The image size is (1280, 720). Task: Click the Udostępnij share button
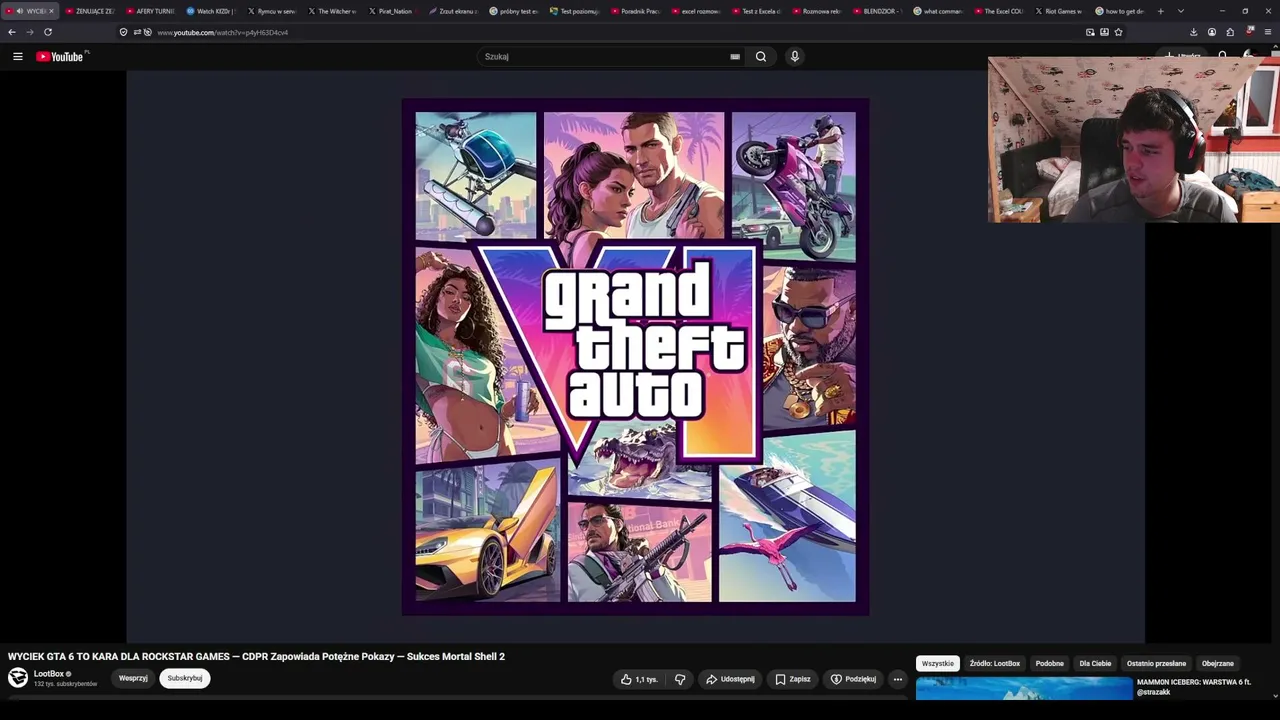click(730, 679)
